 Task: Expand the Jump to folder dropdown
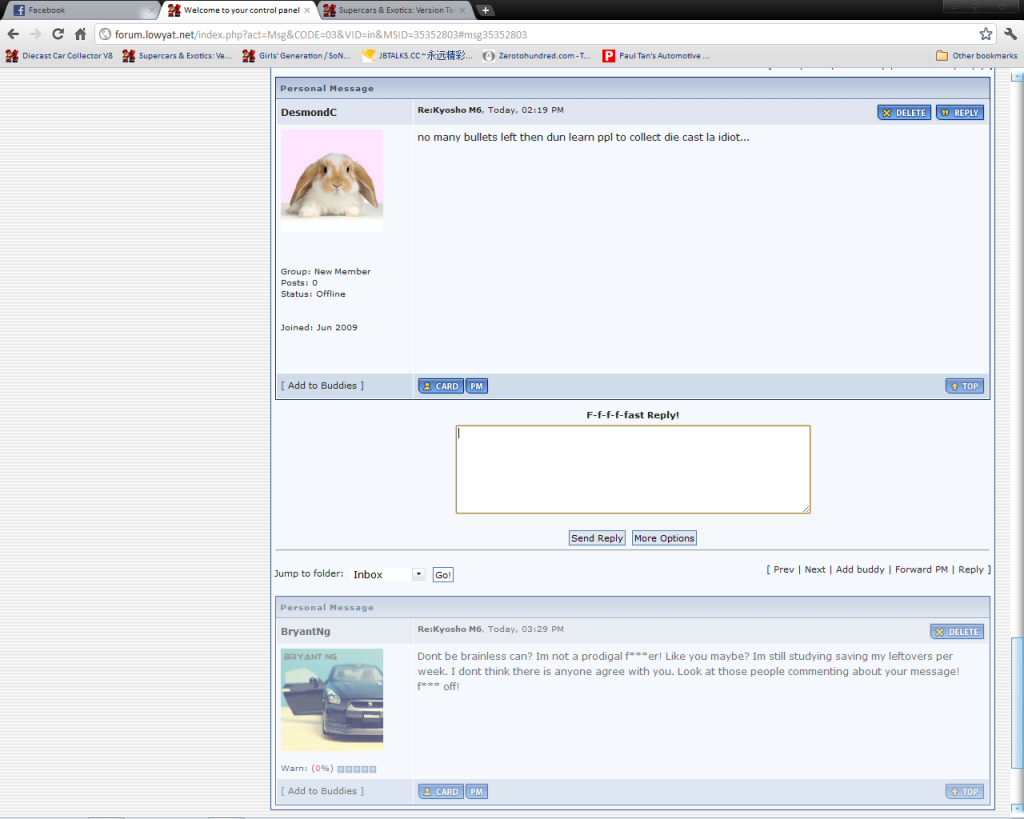click(418, 575)
